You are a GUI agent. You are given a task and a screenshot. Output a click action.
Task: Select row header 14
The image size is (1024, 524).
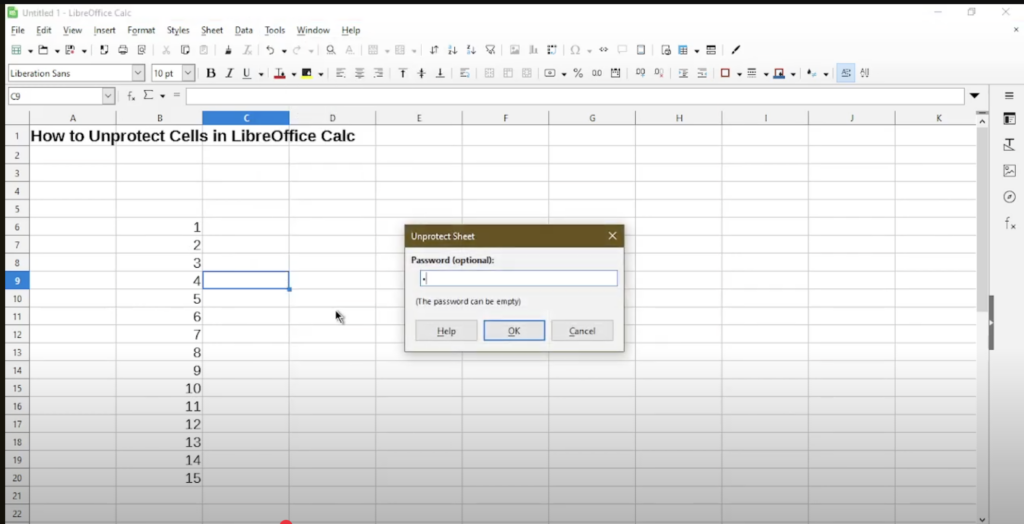[17, 370]
